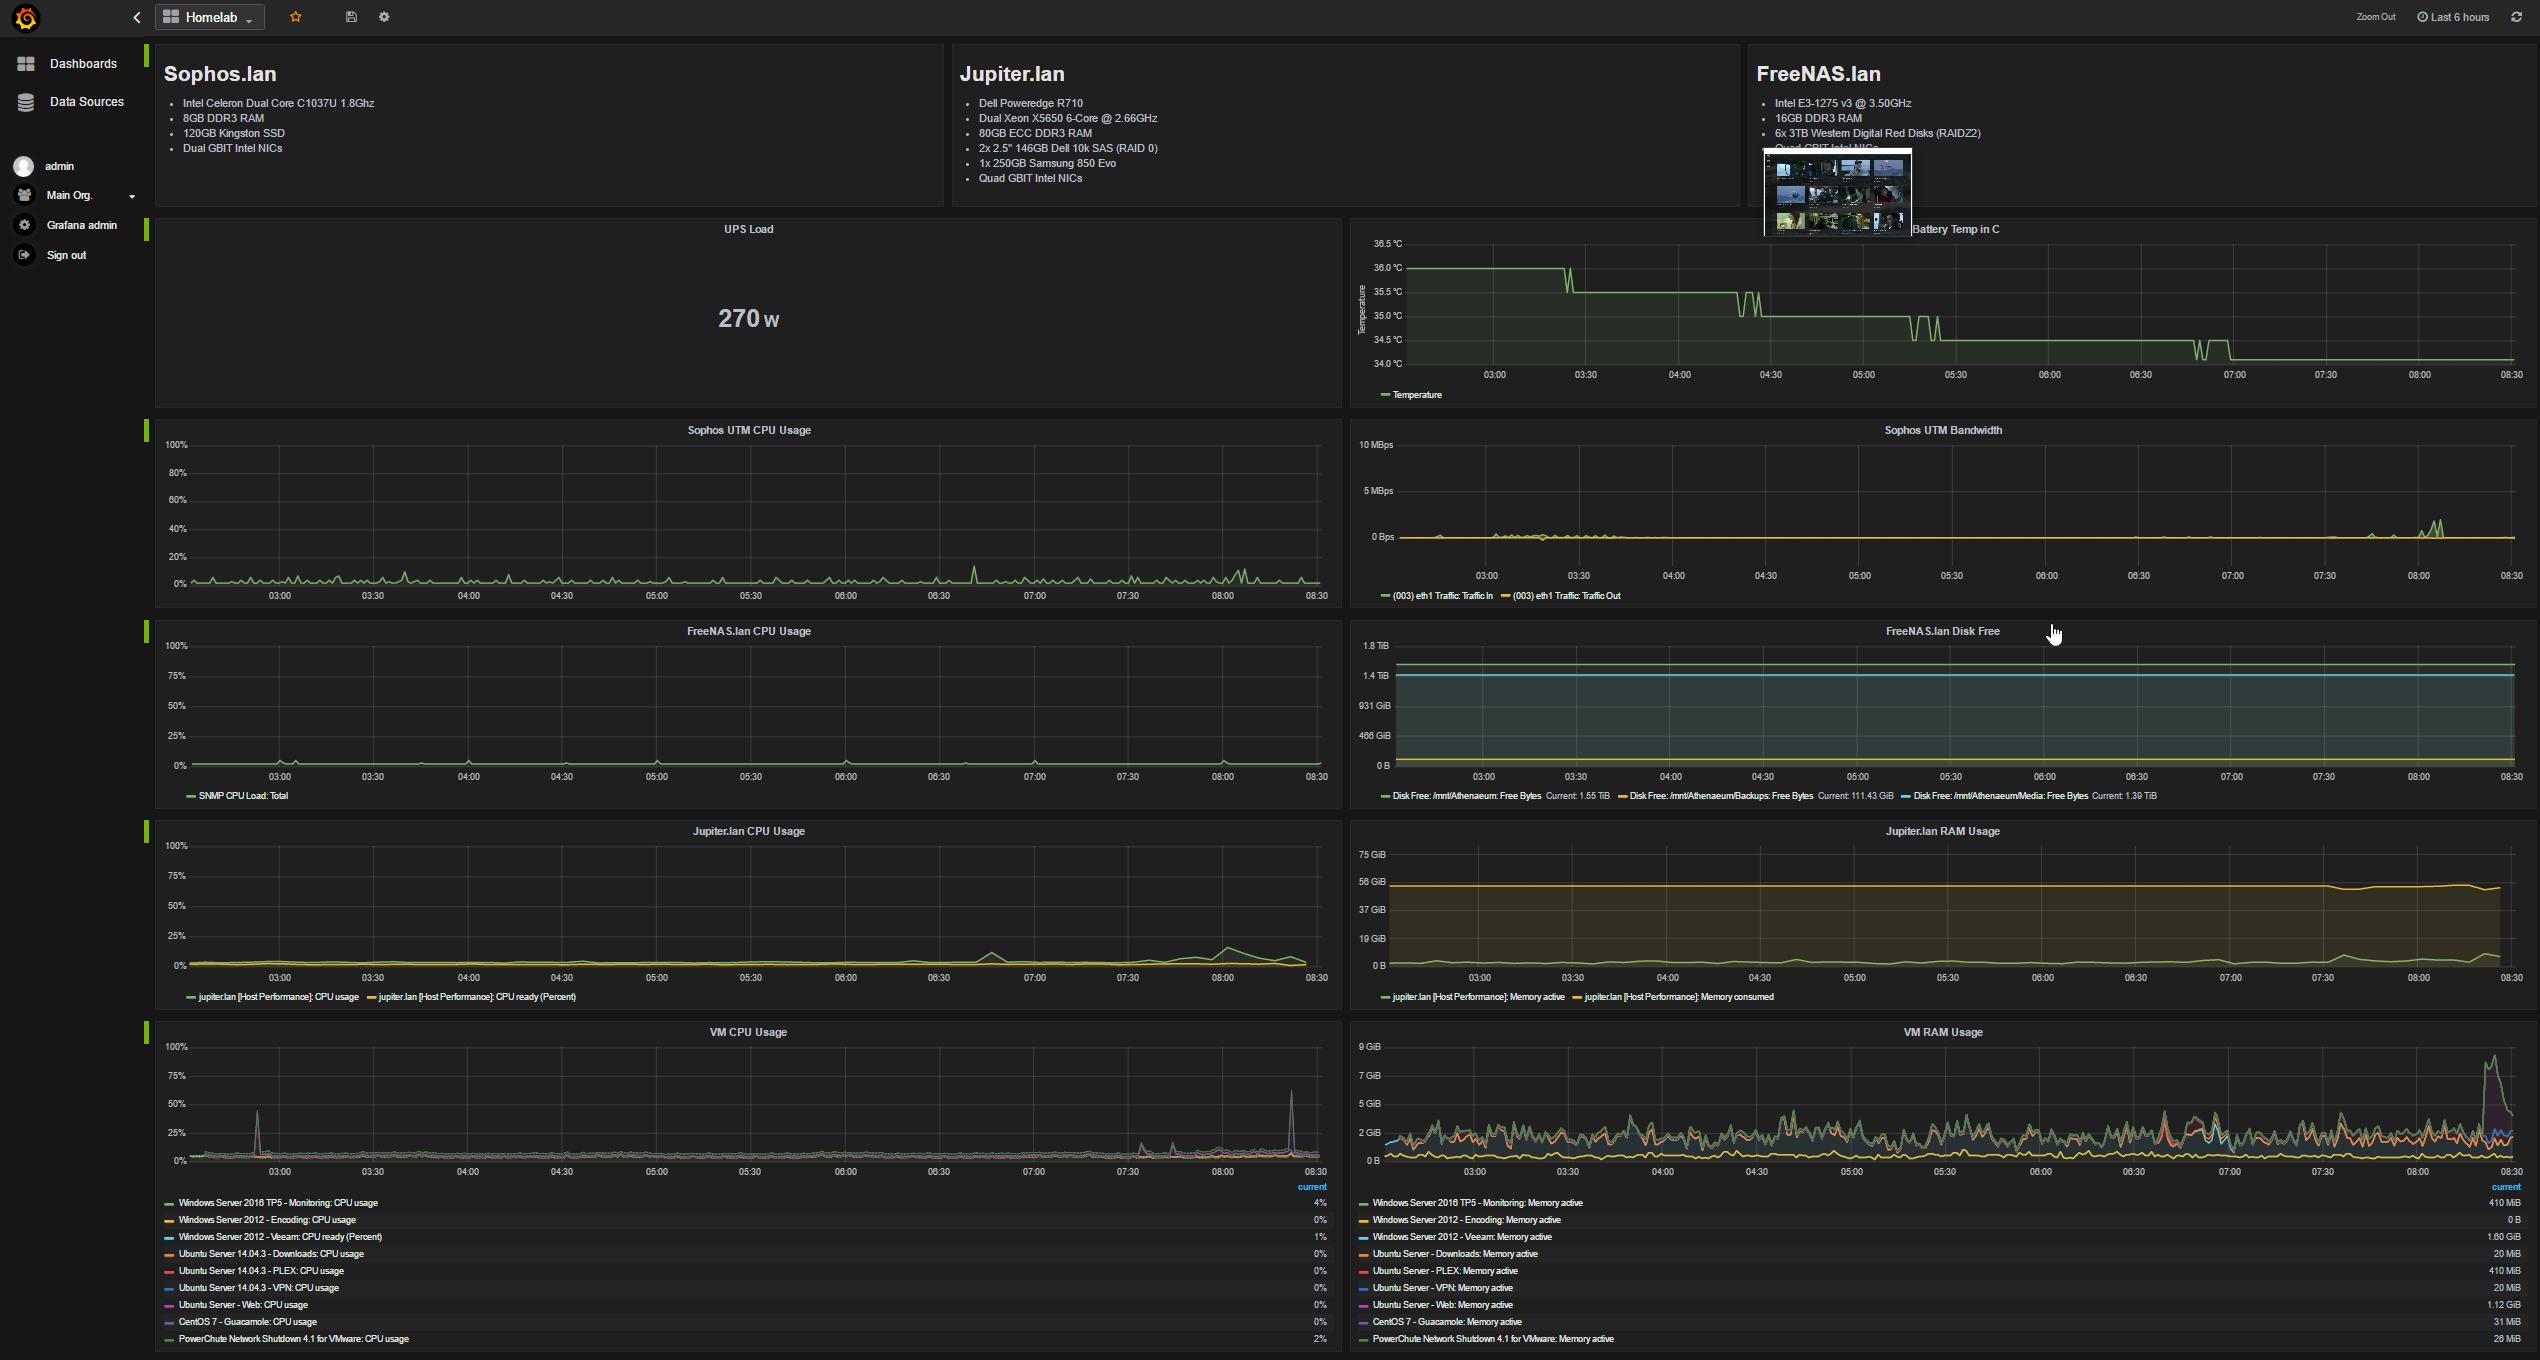Open Dashboards in the side menu
2540x1360 pixels.
pyautogui.click(x=83, y=64)
